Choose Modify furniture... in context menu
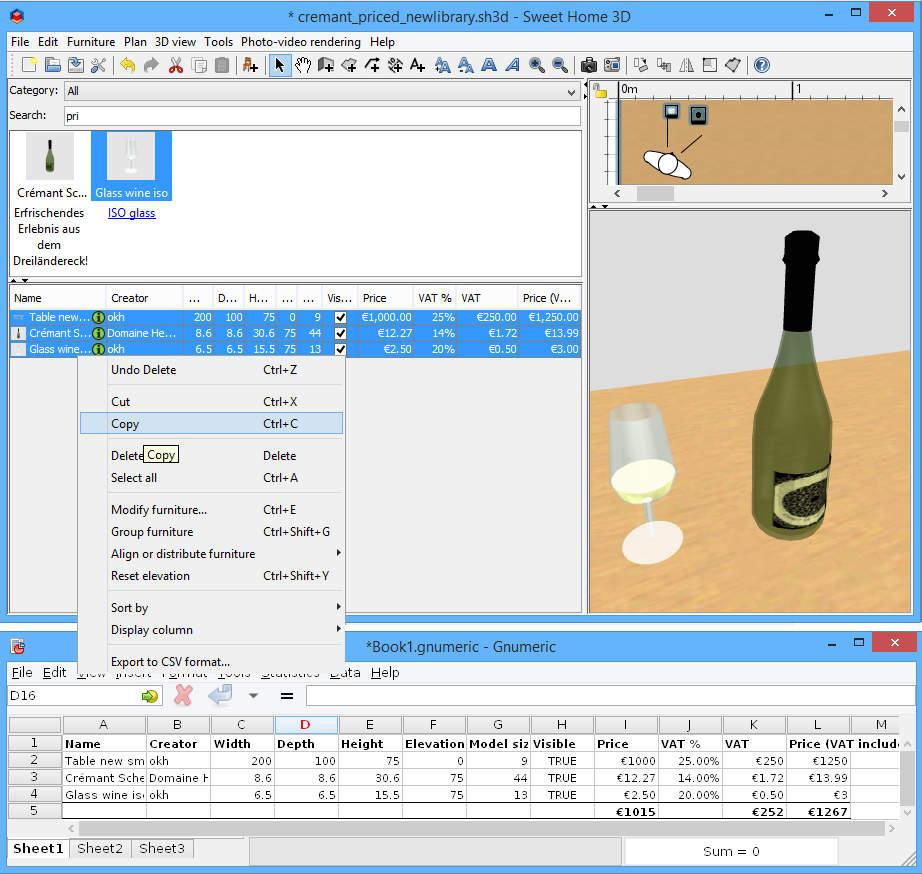 tap(211, 510)
